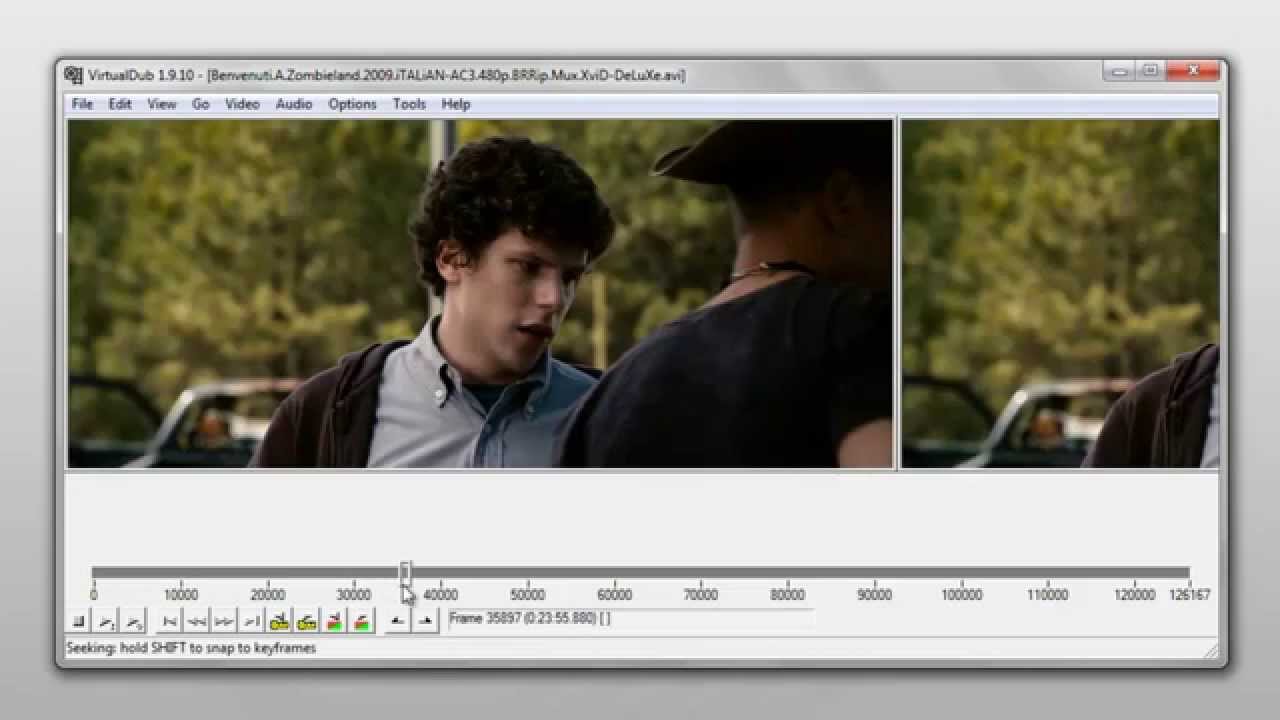The image size is (1280, 720).
Task: Click the output video preview pane
Action: 1060,294
